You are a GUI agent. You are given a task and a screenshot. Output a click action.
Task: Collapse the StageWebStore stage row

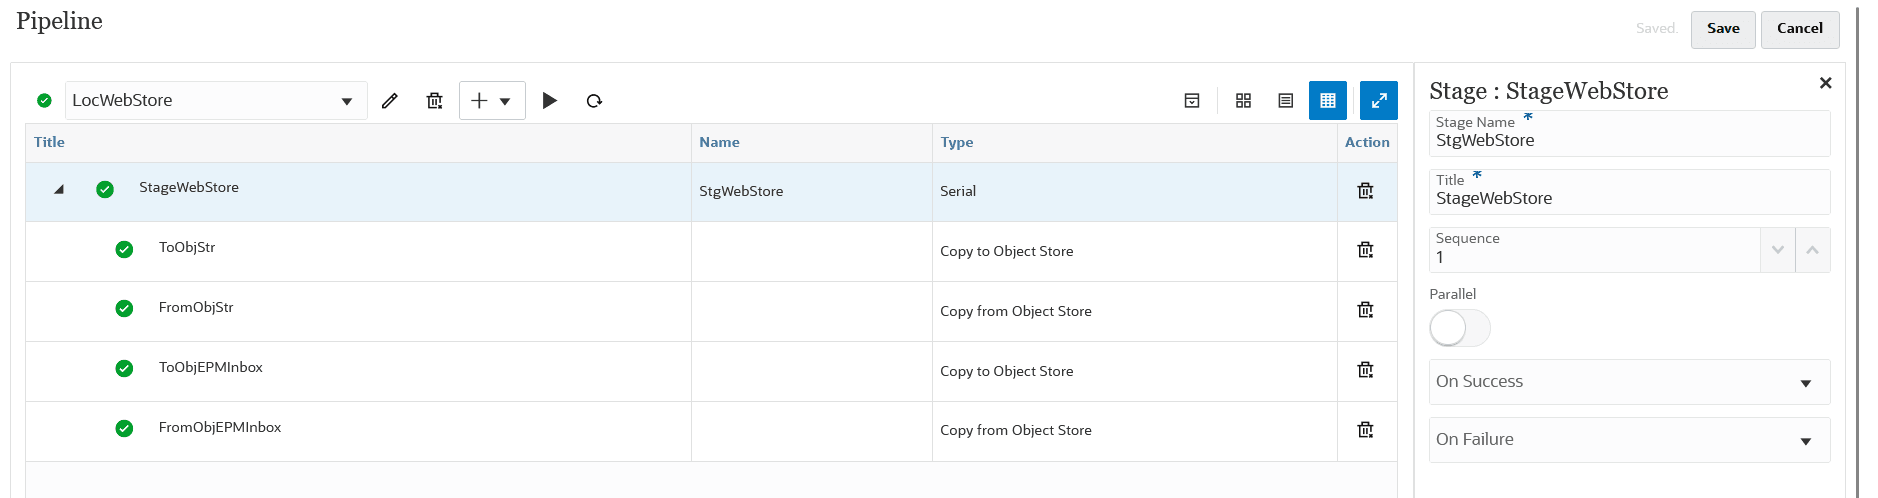pos(59,189)
